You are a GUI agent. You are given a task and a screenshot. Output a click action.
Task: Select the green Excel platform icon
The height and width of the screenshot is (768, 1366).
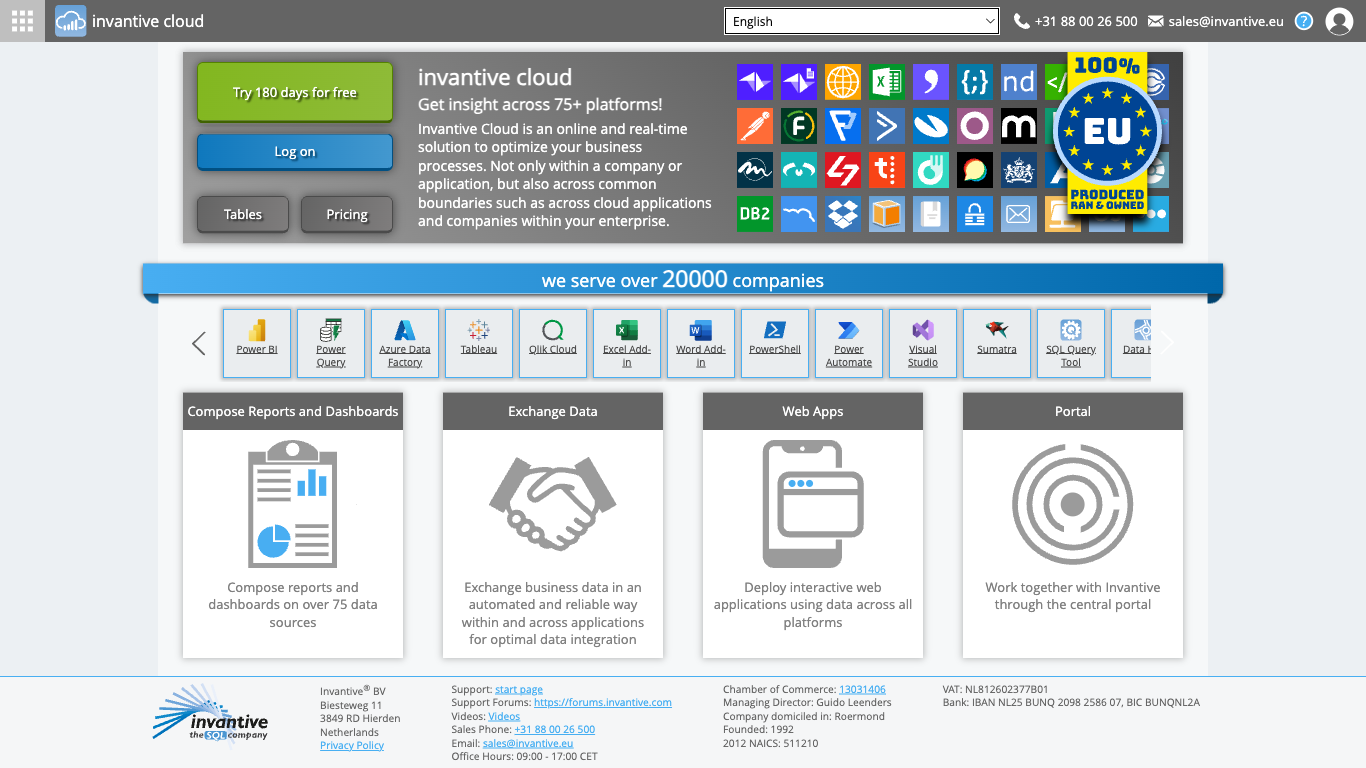tap(887, 82)
